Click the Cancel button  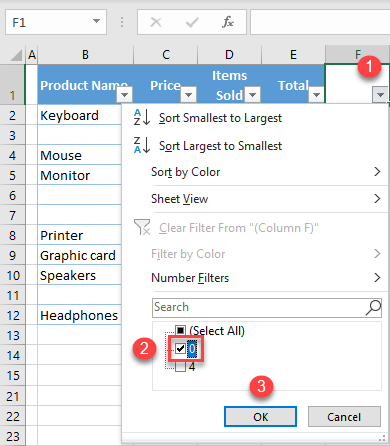tap(344, 417)
